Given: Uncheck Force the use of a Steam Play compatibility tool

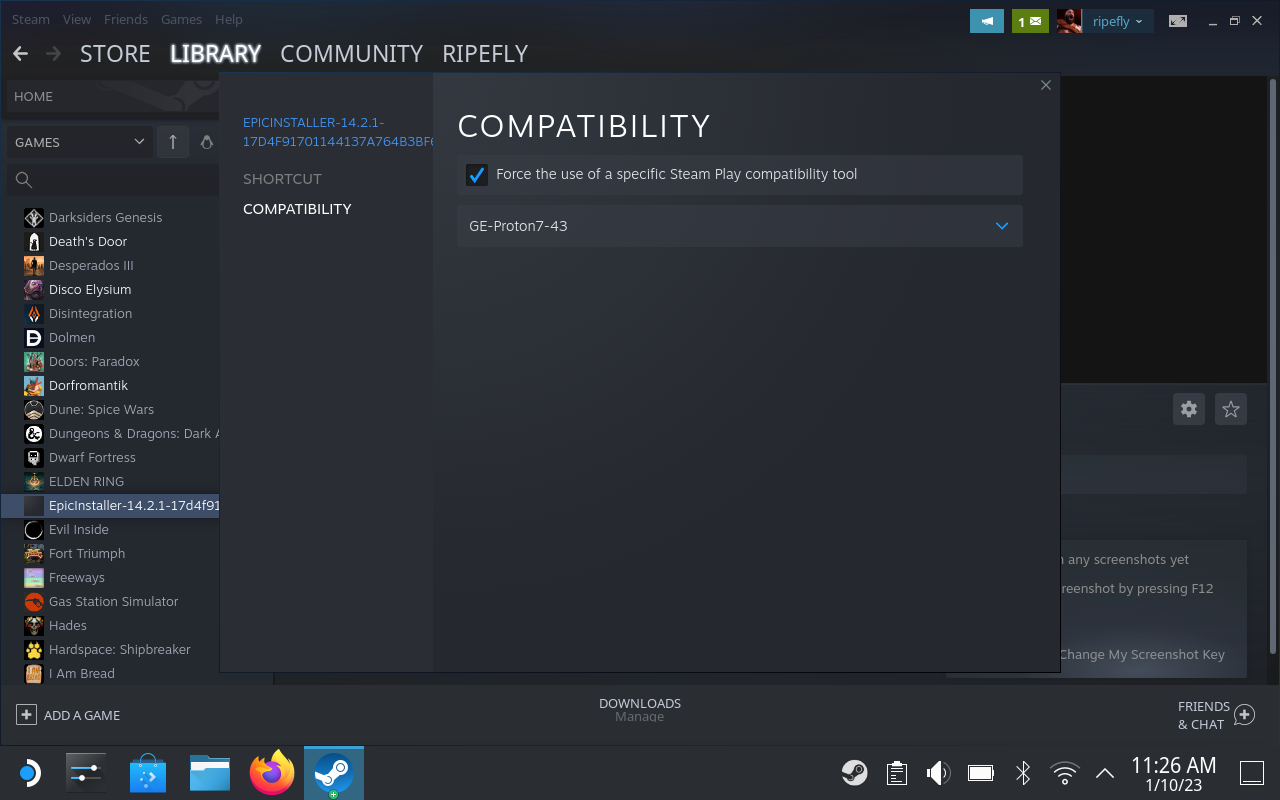Looking at the screenshot, I should point(477,175).
